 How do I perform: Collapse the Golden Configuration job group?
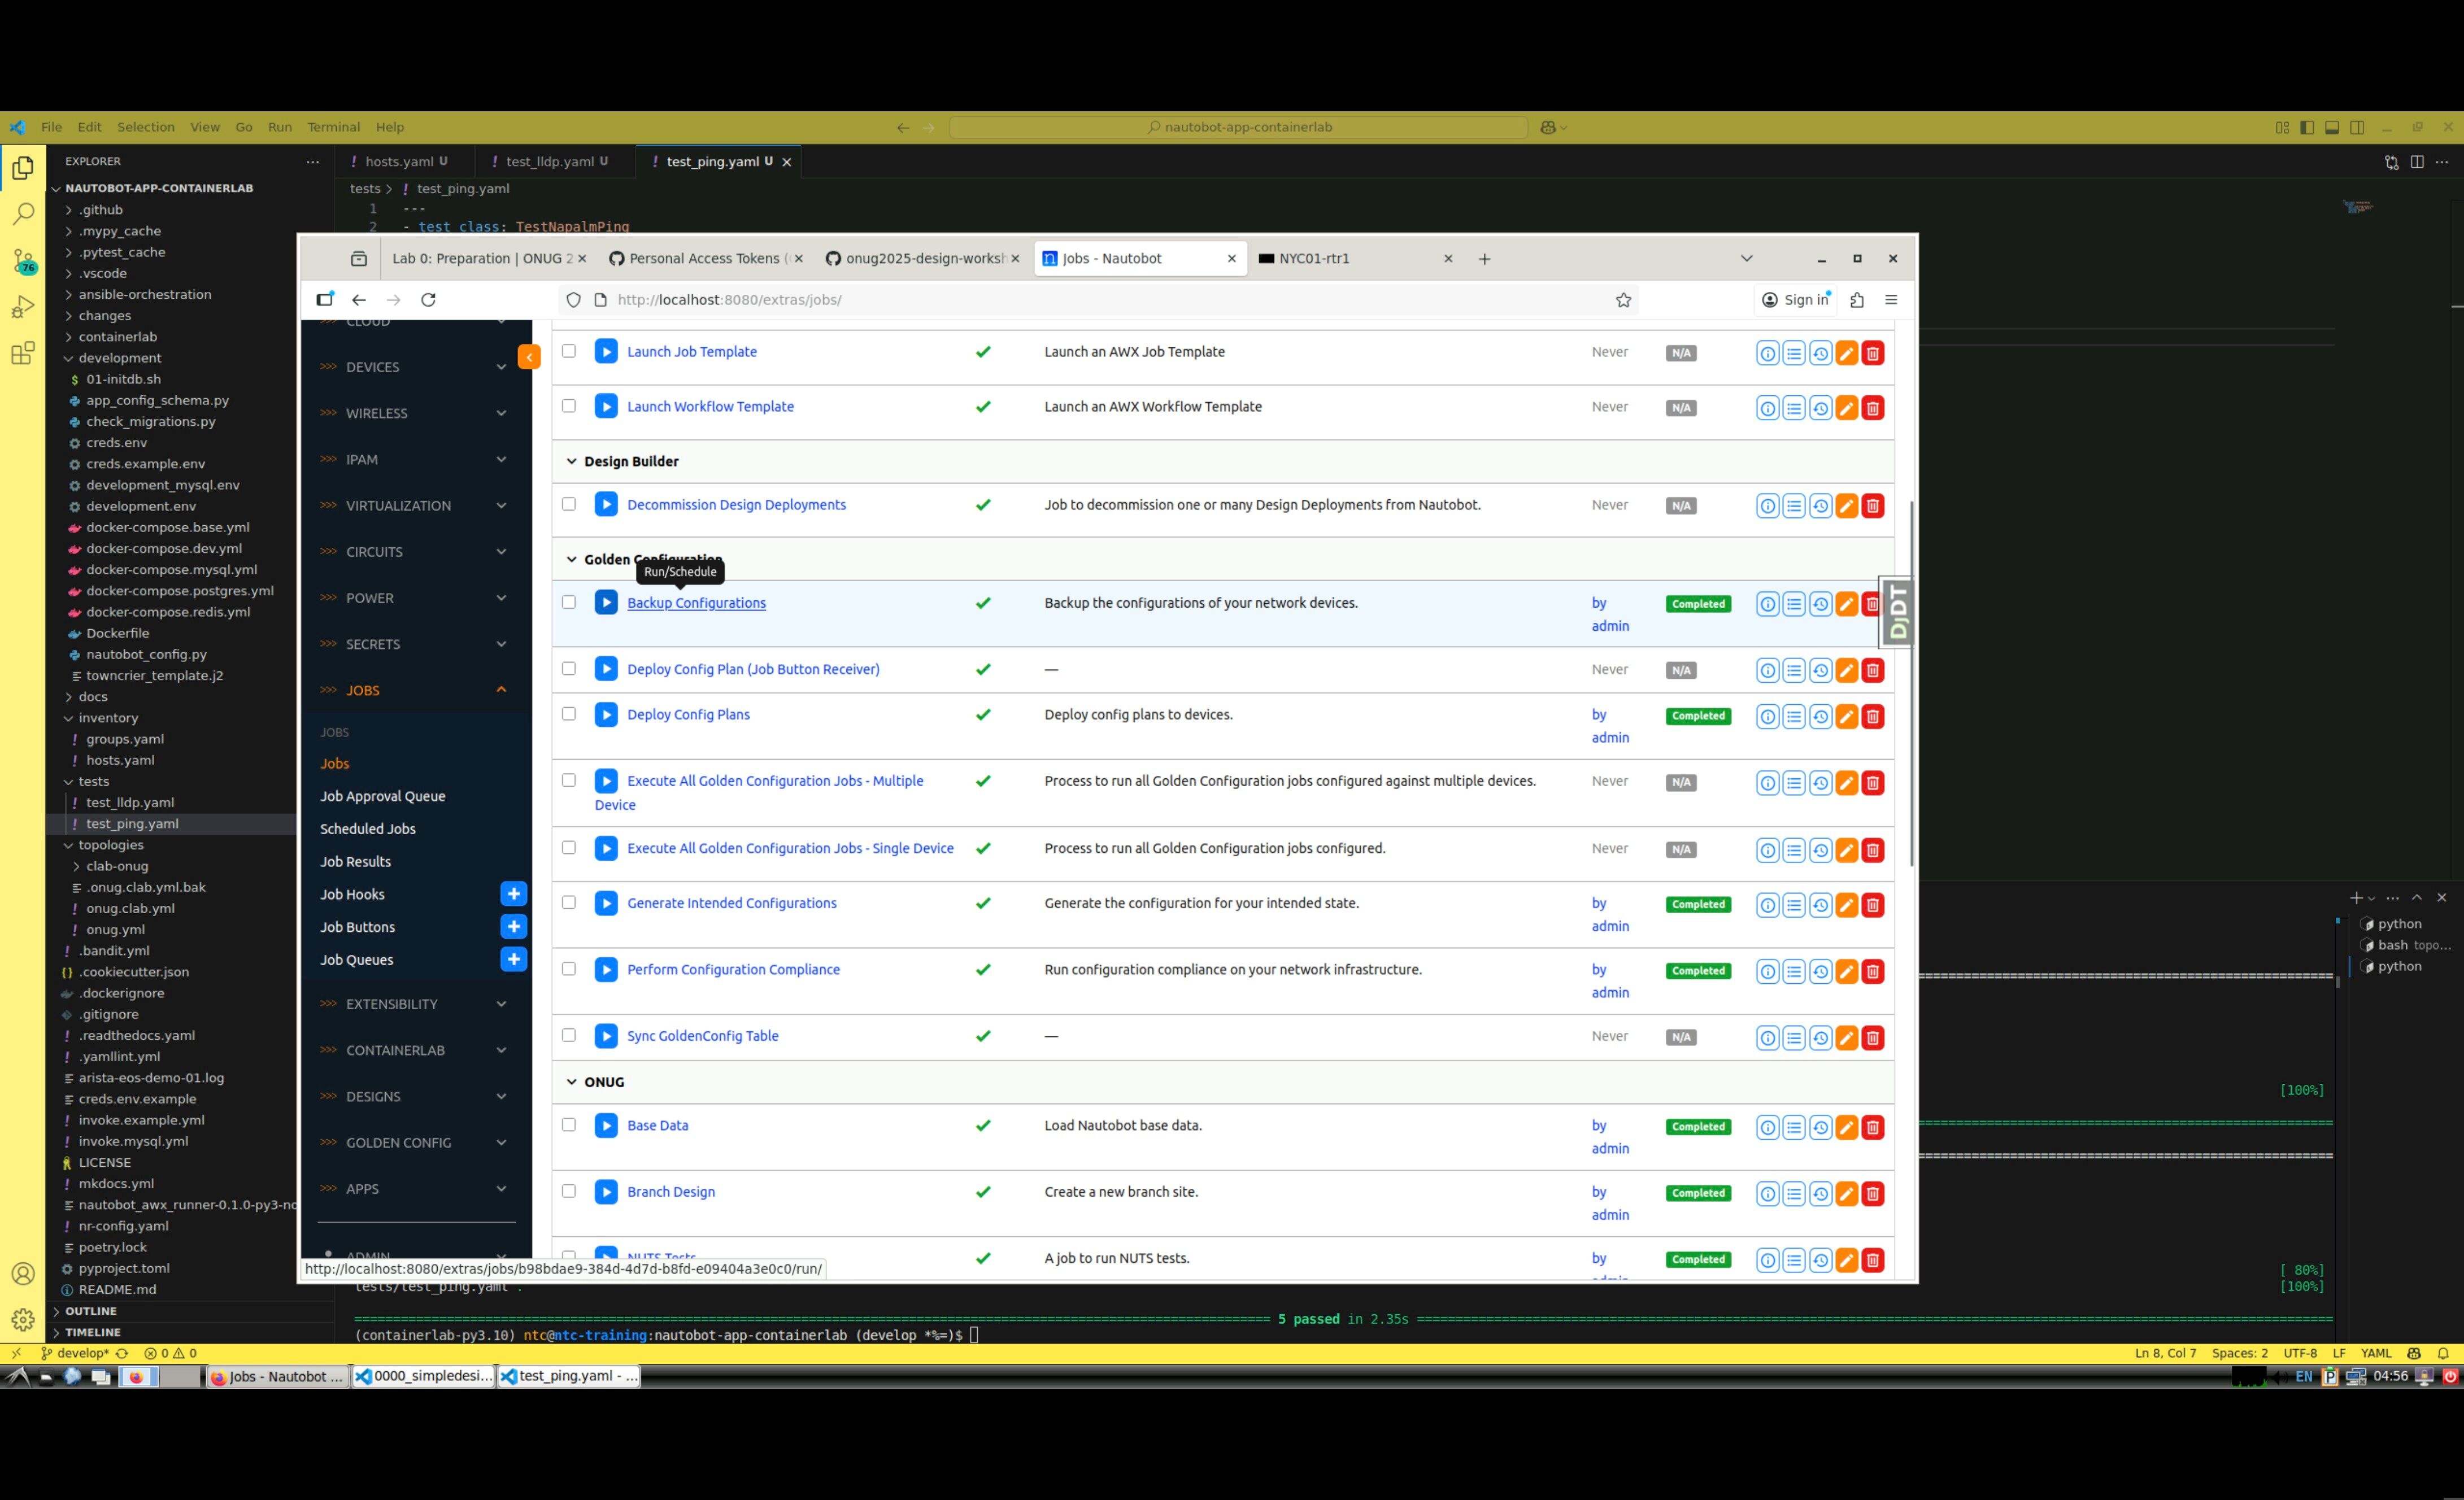coord(571,559)
